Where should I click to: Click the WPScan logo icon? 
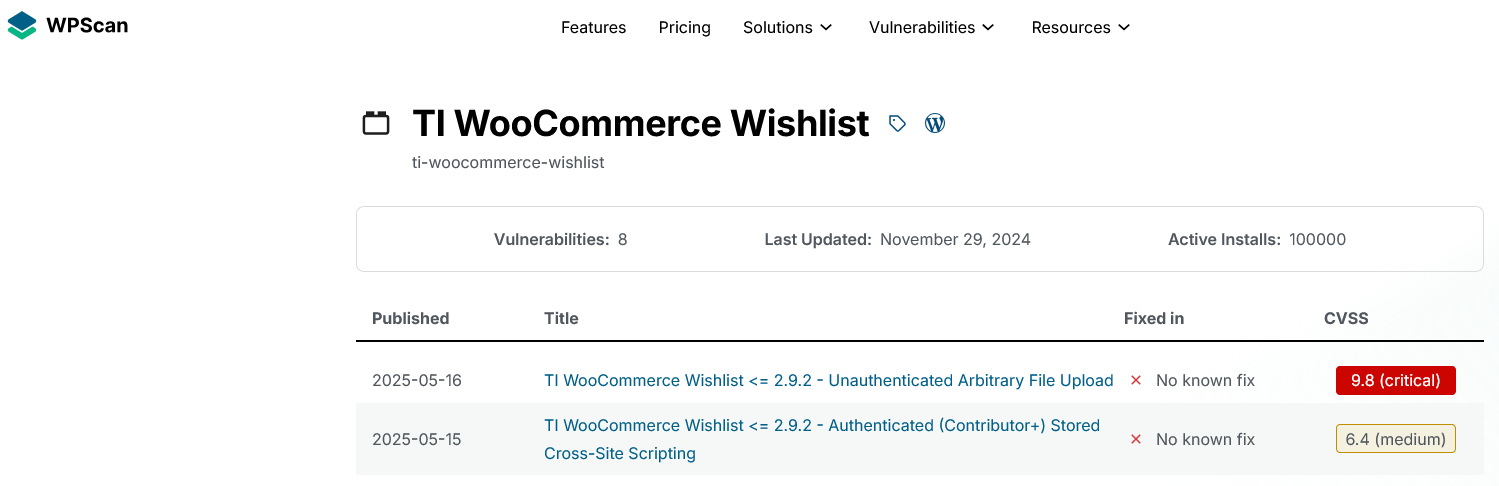click(x=21, y=25)
